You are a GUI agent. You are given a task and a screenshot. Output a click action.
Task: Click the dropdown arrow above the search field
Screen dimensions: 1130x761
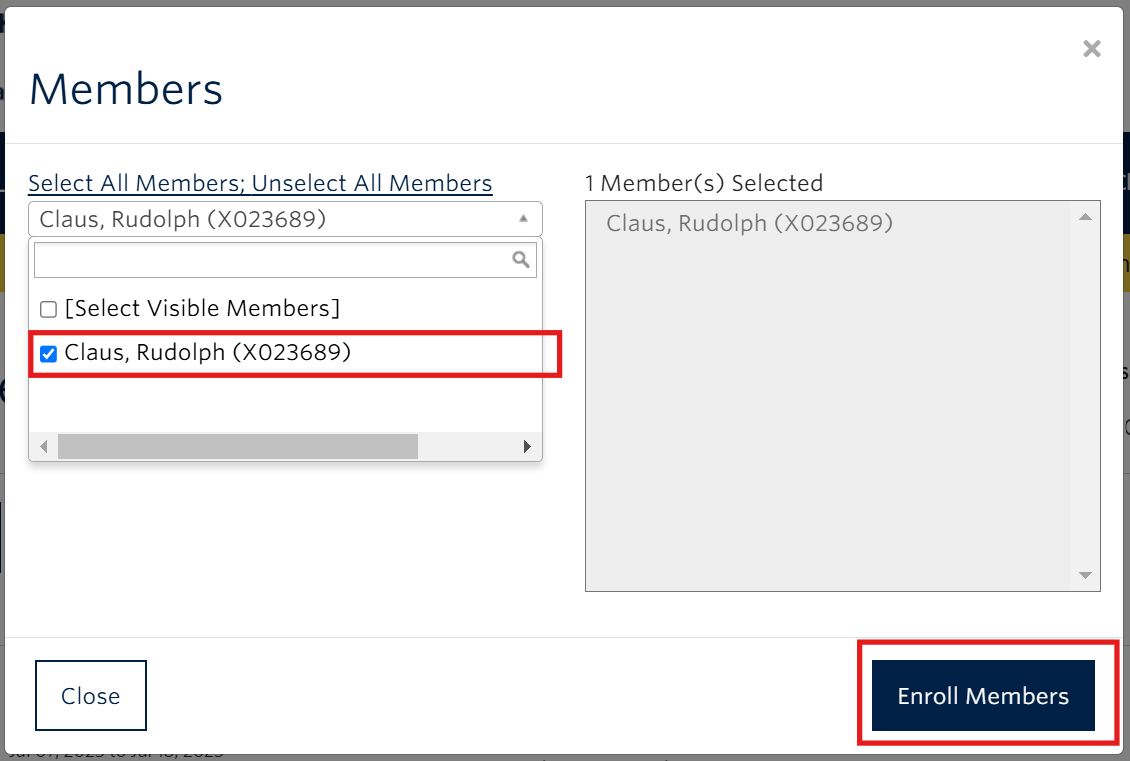pyautogui.click(x=521, y=218)
